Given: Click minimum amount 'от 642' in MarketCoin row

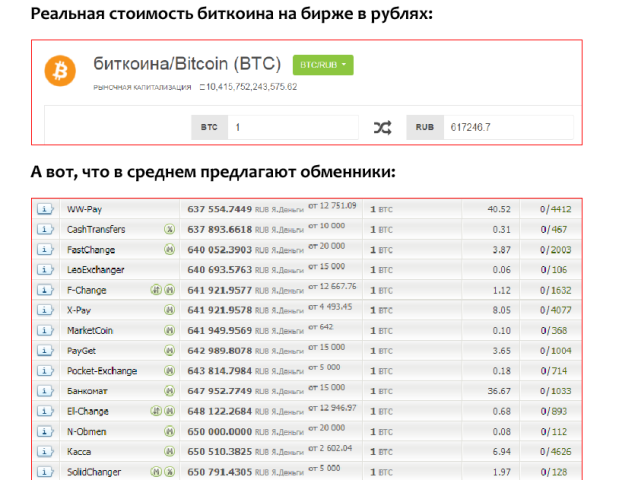Looking at the screenshot, I should (x=321, y=327).
